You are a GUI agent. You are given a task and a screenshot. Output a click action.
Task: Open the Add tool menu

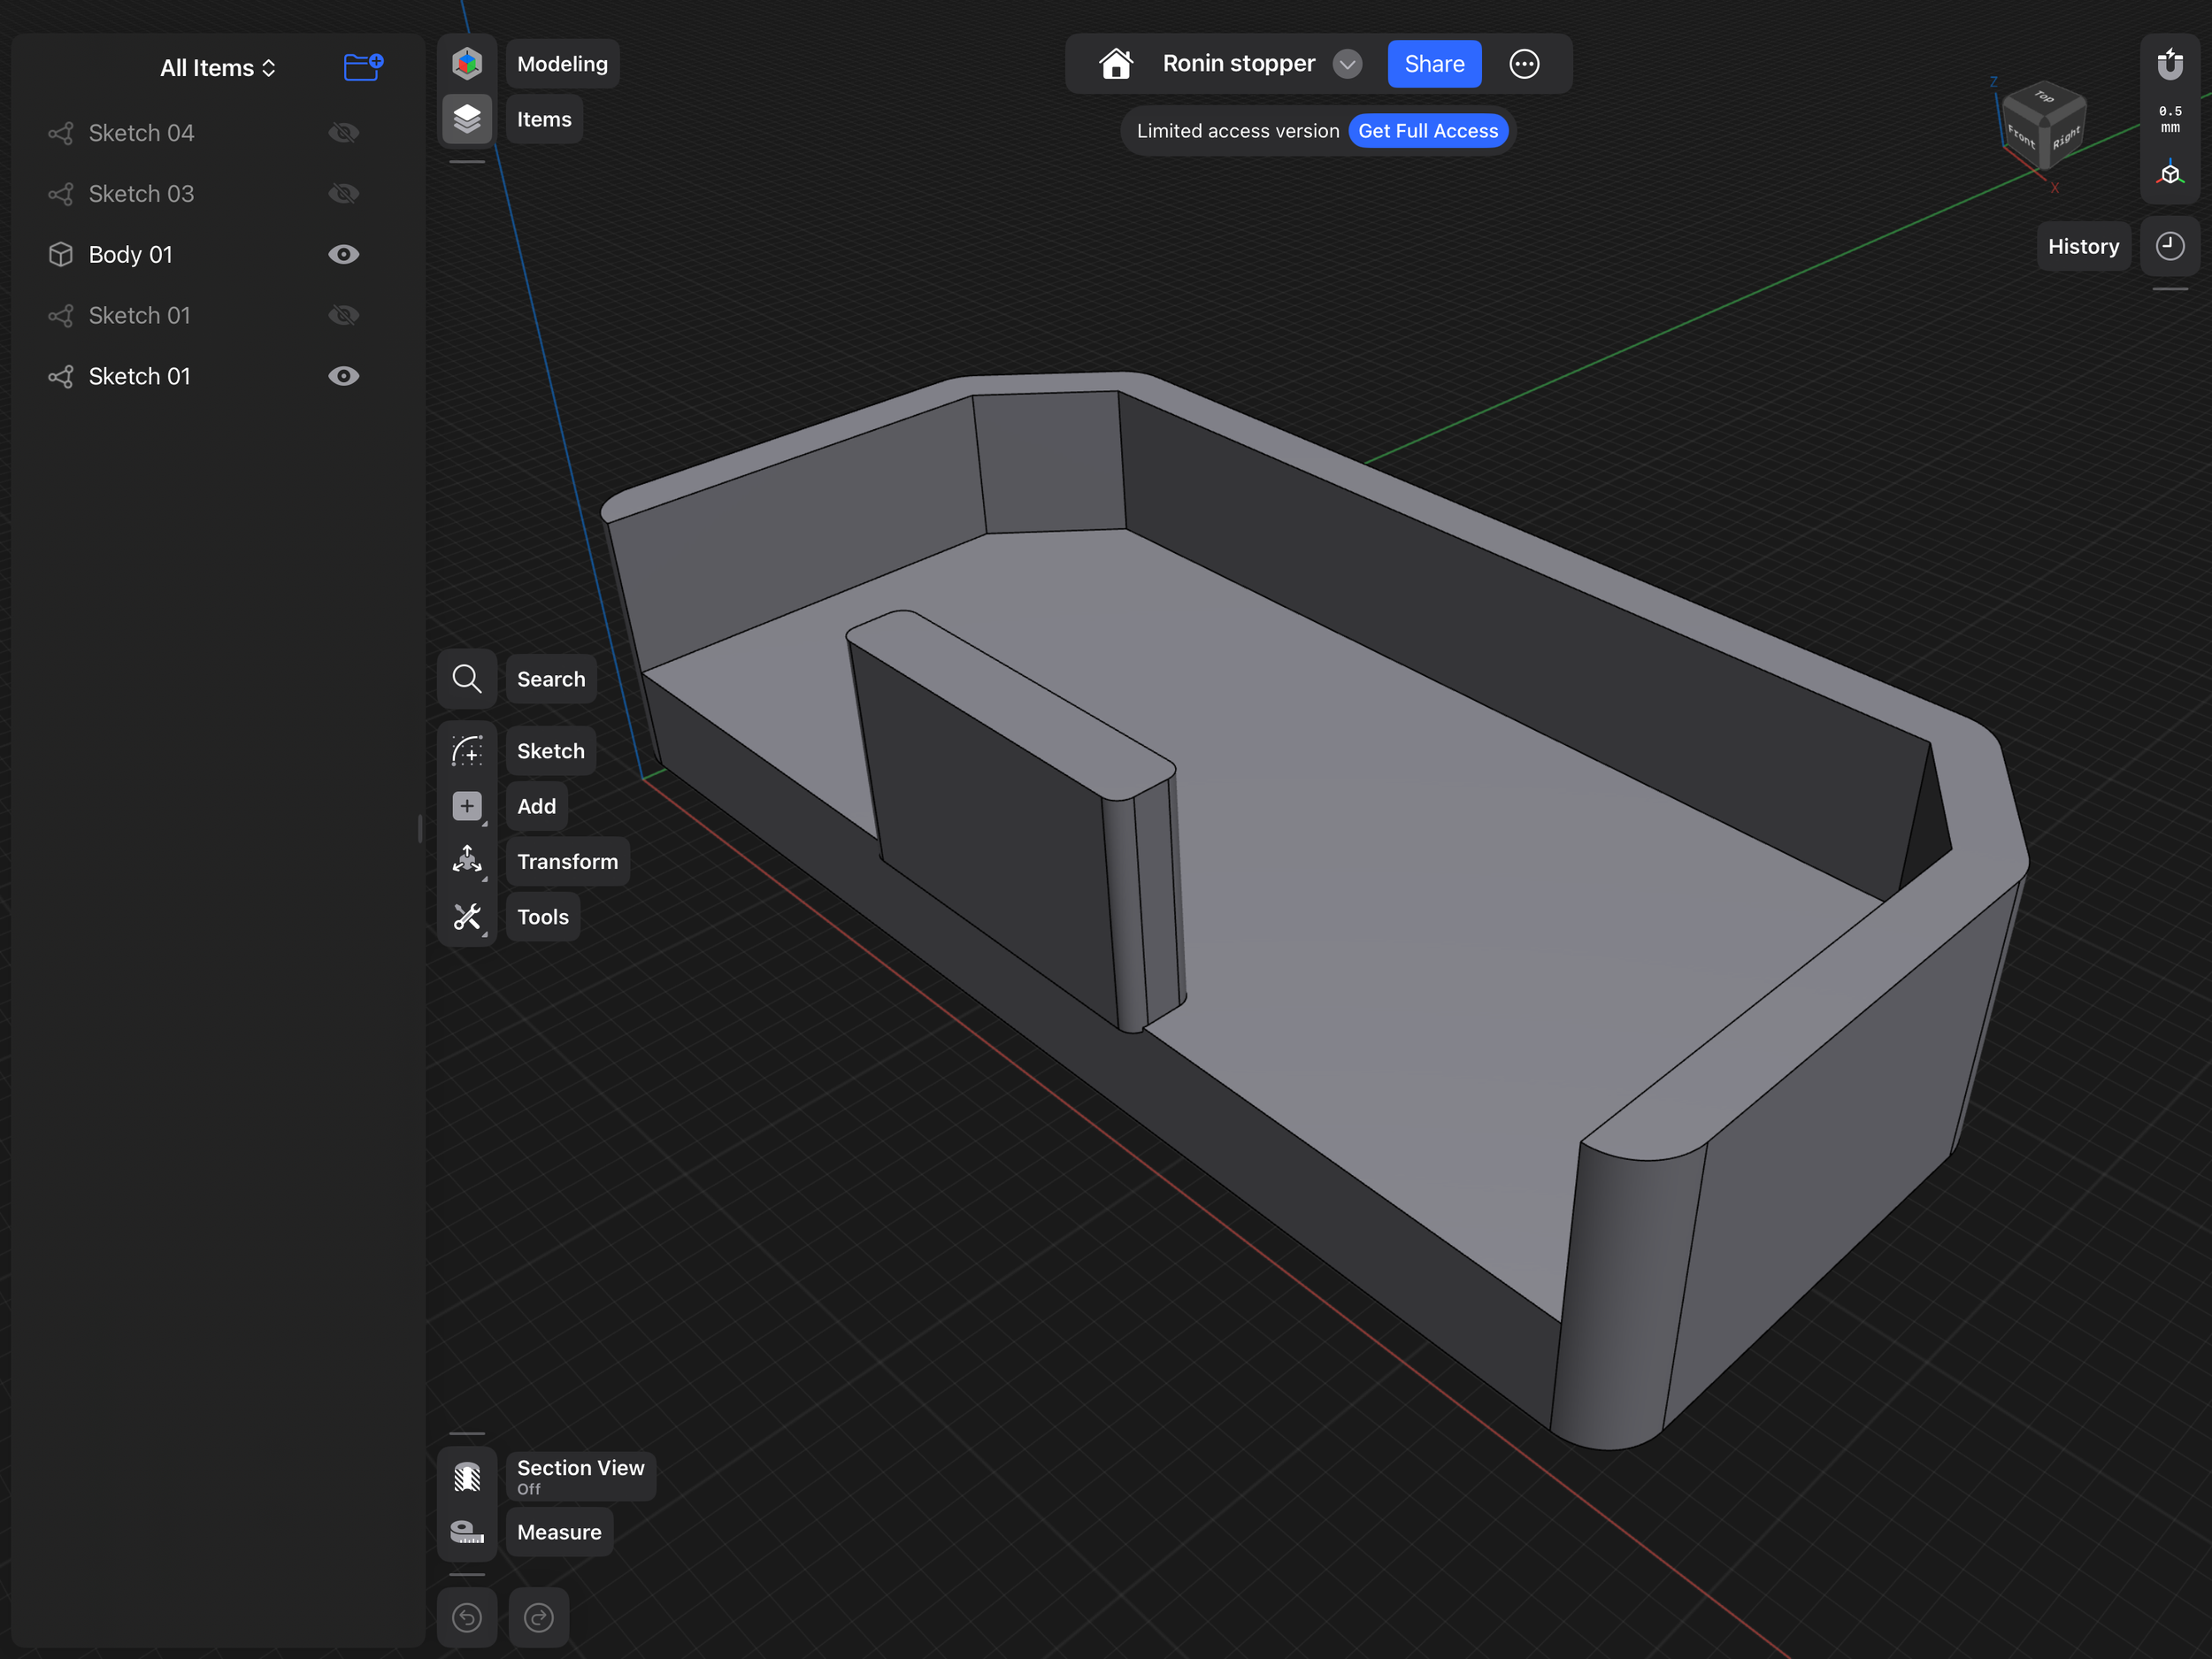click(536, 806)
